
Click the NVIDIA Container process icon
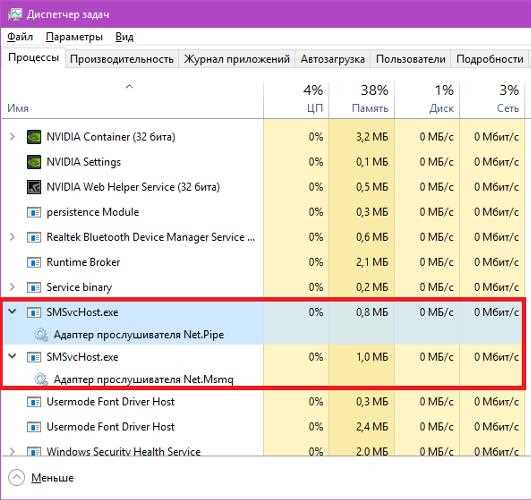click(x=34, y=137)
